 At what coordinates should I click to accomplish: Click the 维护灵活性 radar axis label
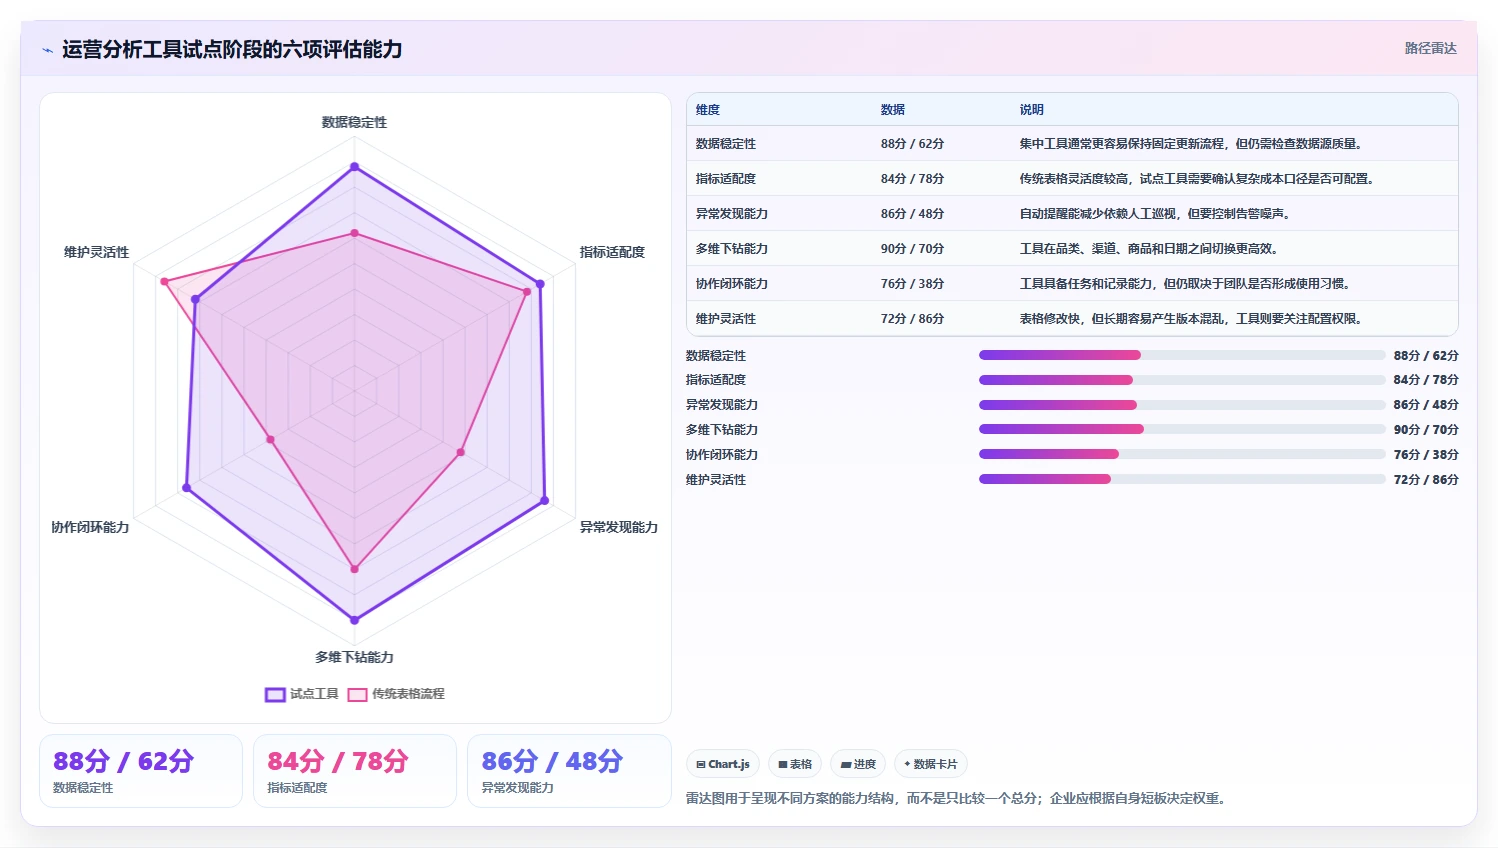point(96,252)
